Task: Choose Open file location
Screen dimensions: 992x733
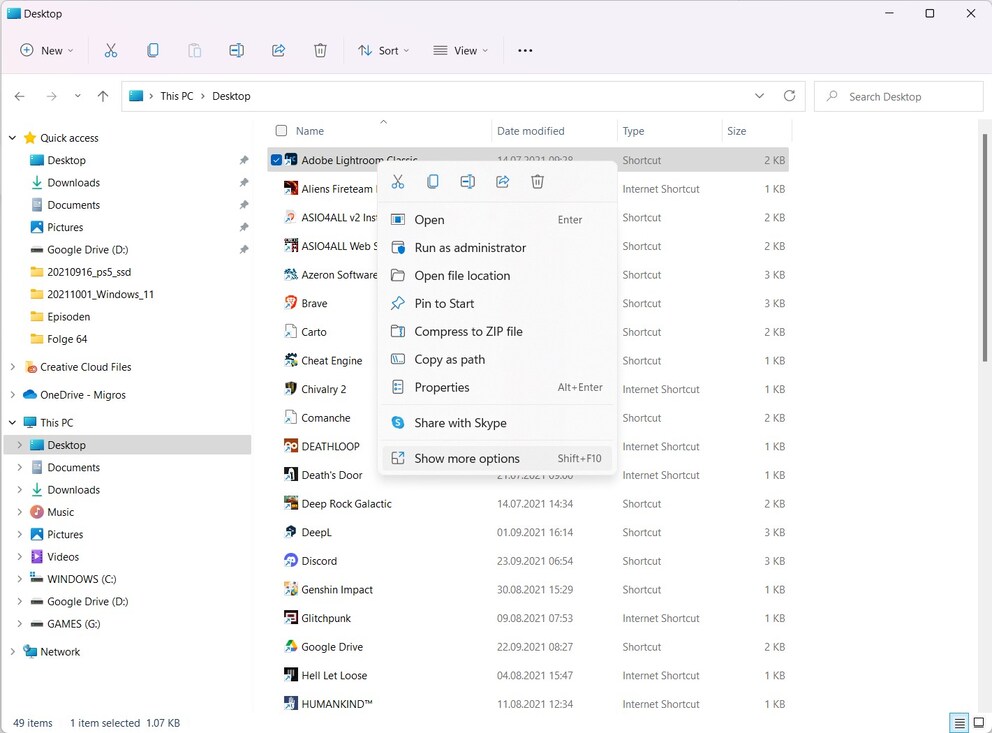Action: click(x=497, y=275)
